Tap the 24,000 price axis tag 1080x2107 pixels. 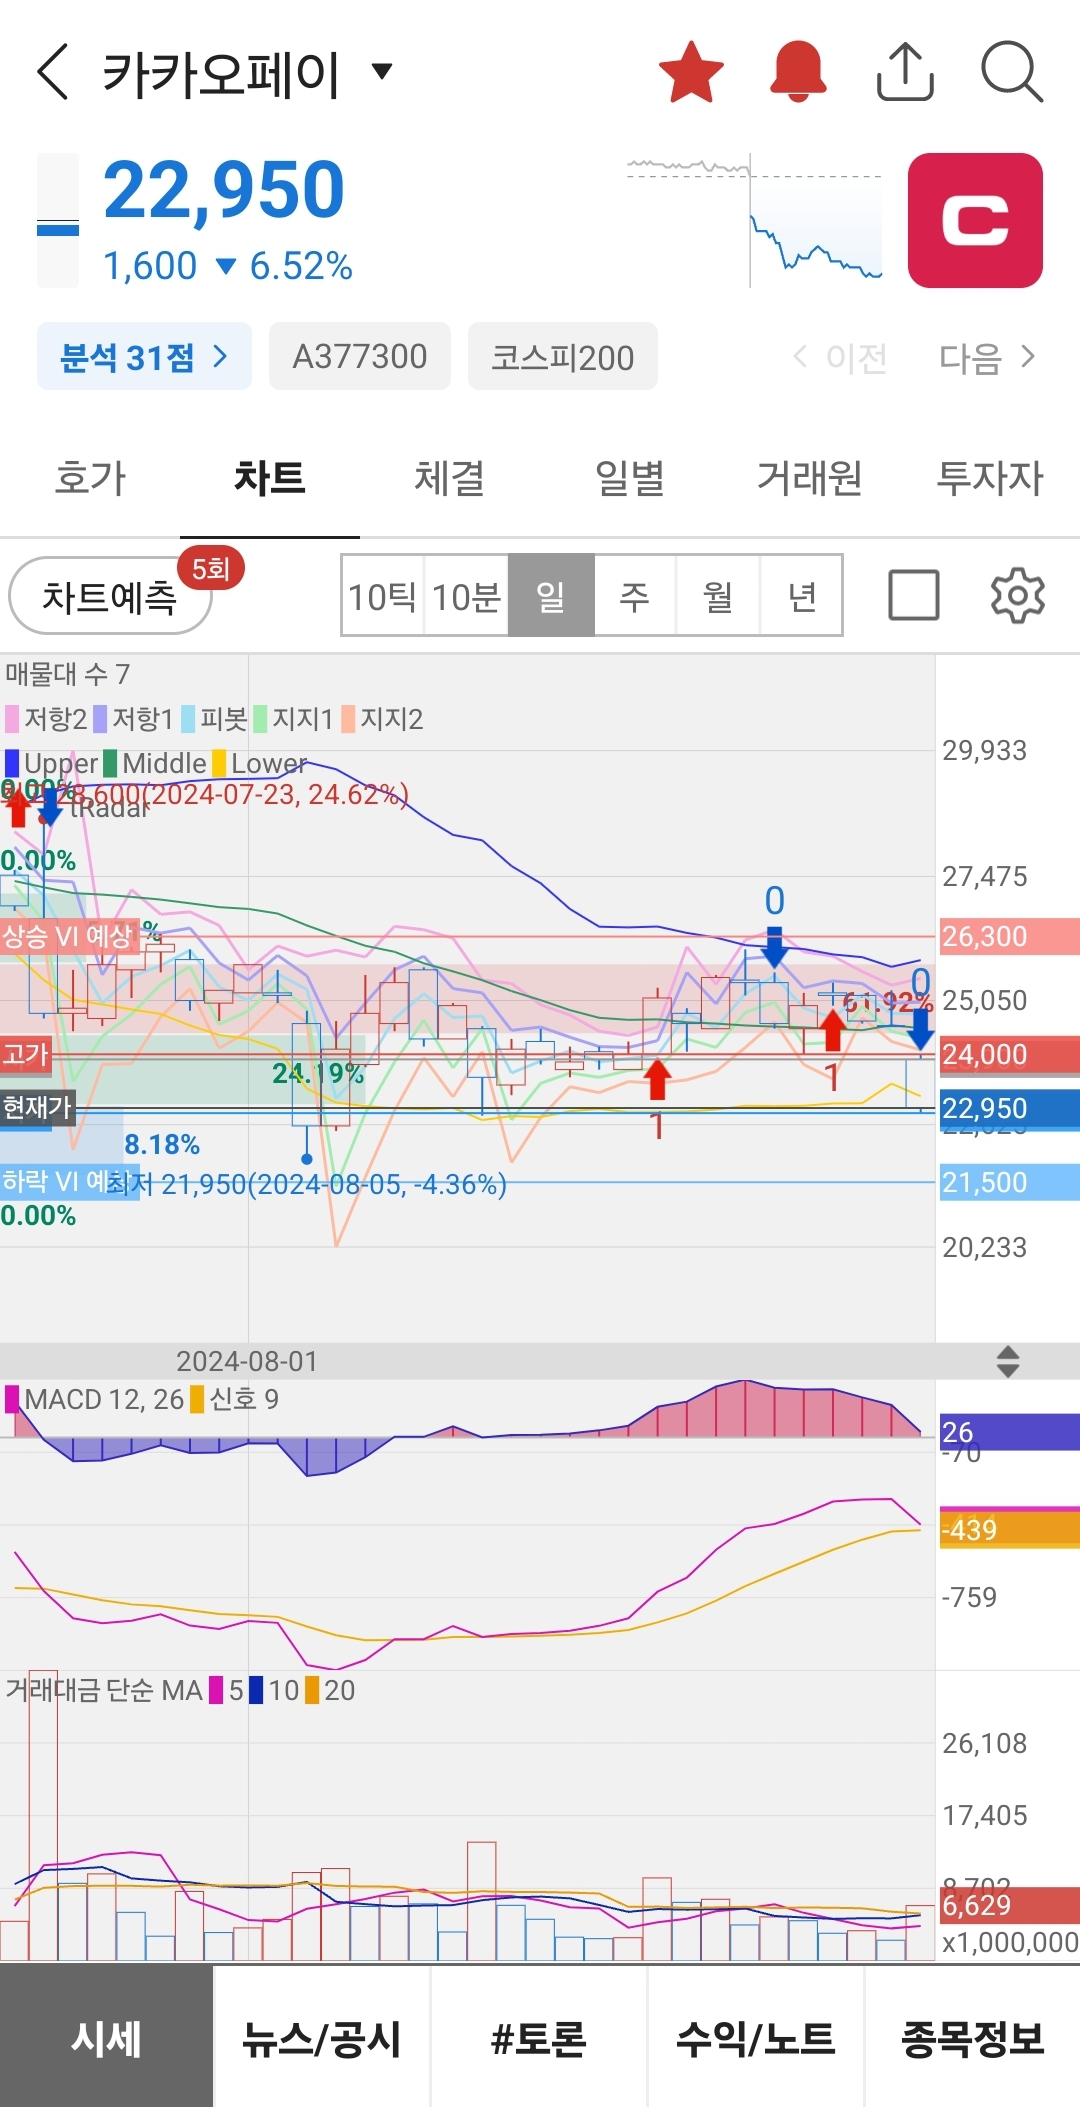pos(1009,1054)
